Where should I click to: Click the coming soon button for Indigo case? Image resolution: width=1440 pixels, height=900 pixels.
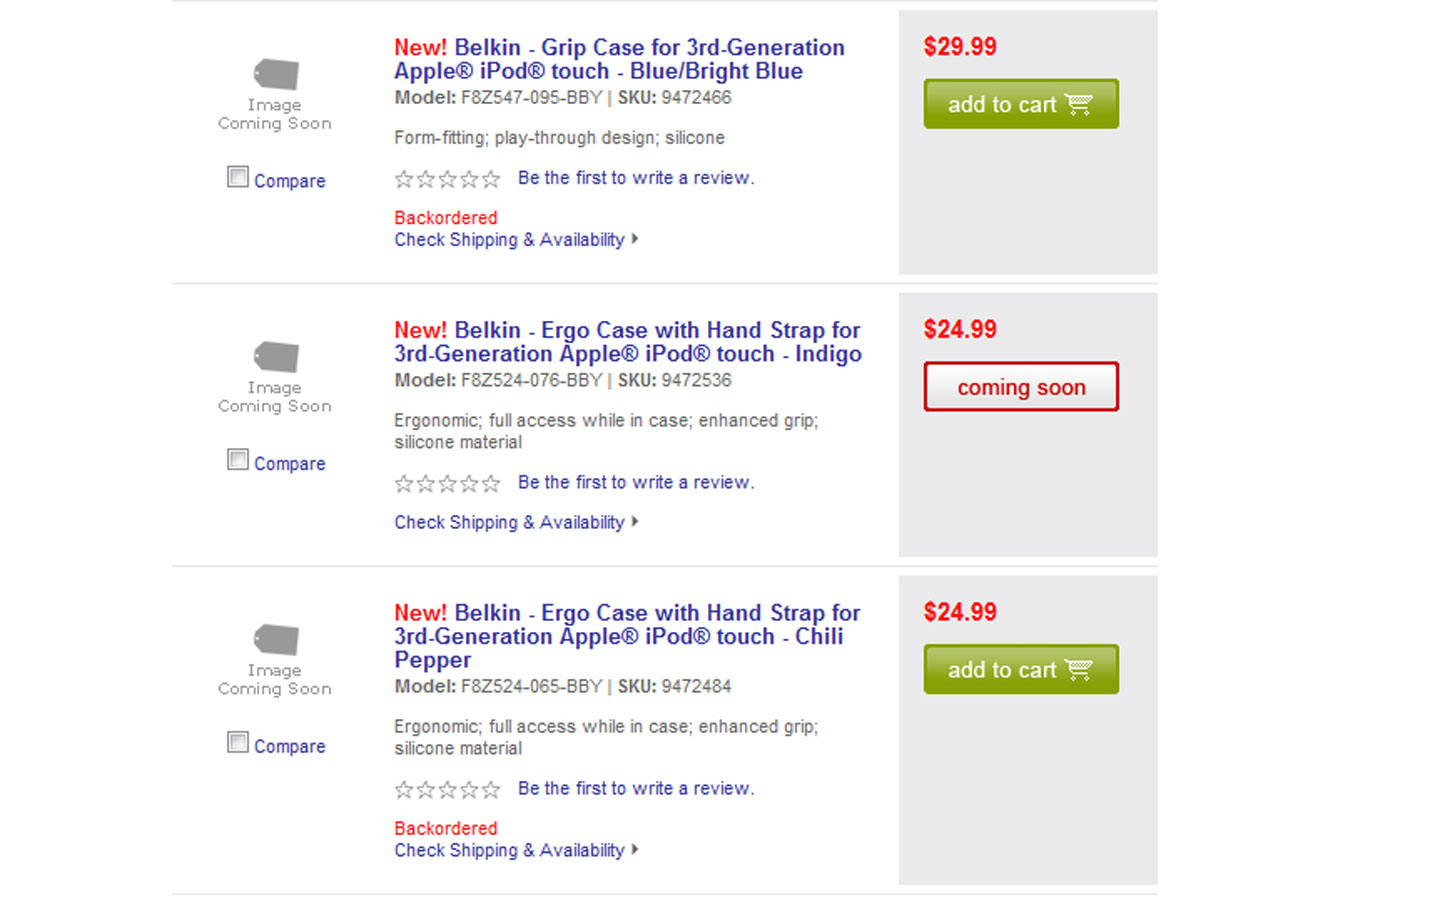[1020, 387]
